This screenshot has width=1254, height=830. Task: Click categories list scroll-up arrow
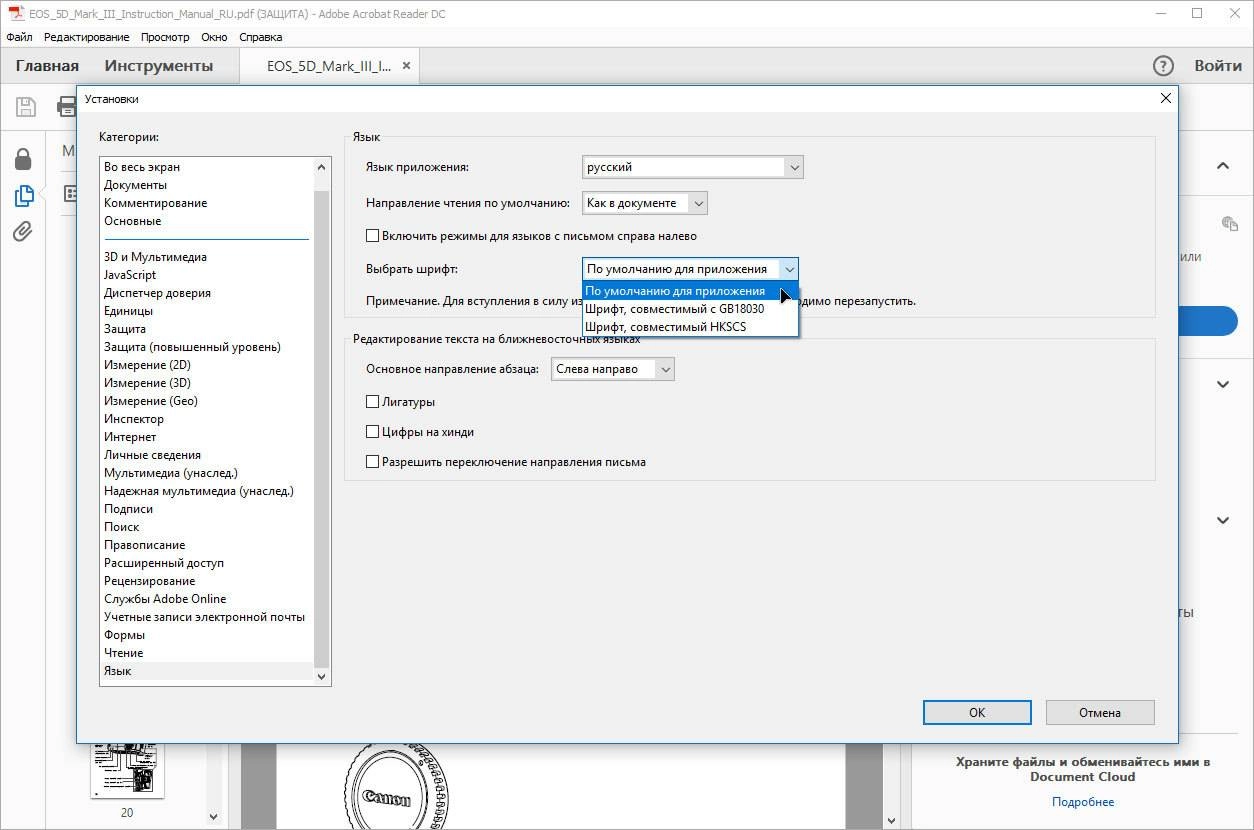(322, 167)
